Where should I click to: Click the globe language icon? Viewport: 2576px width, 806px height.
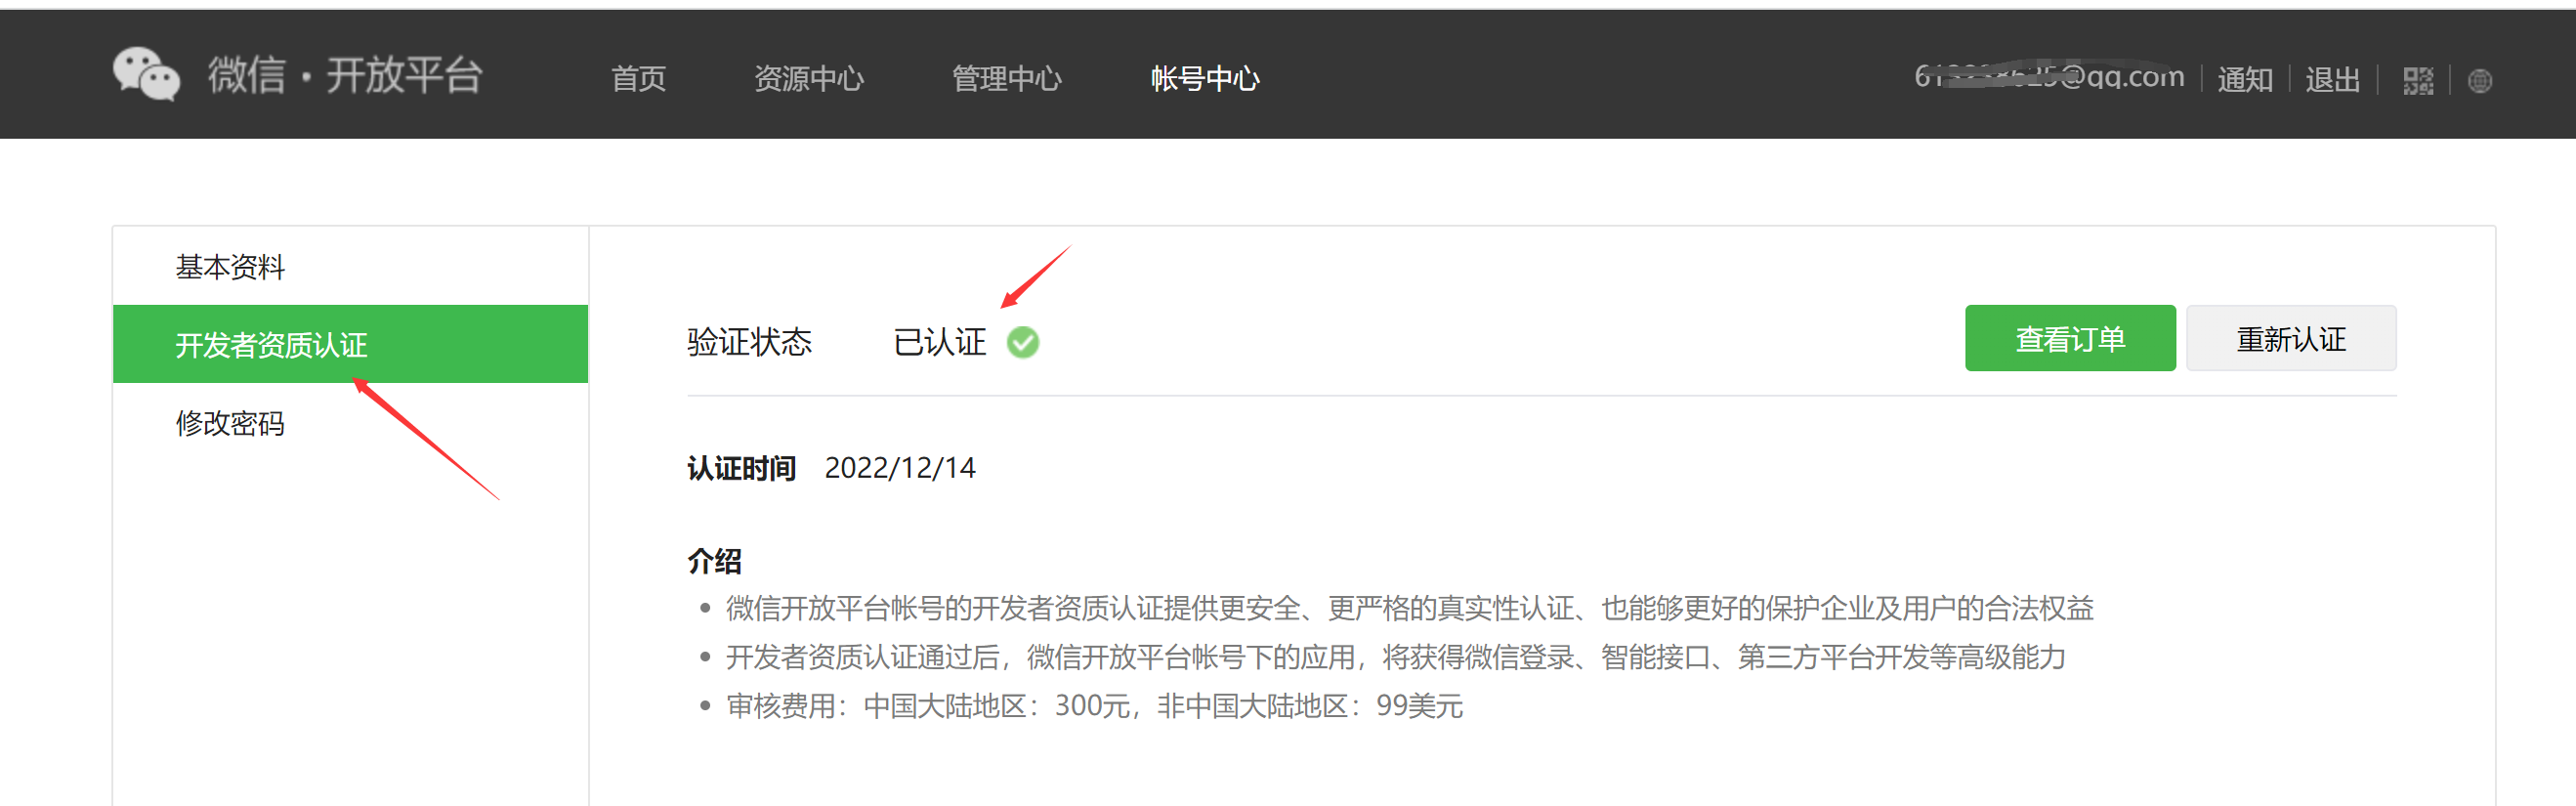[x=2480, y=81]
